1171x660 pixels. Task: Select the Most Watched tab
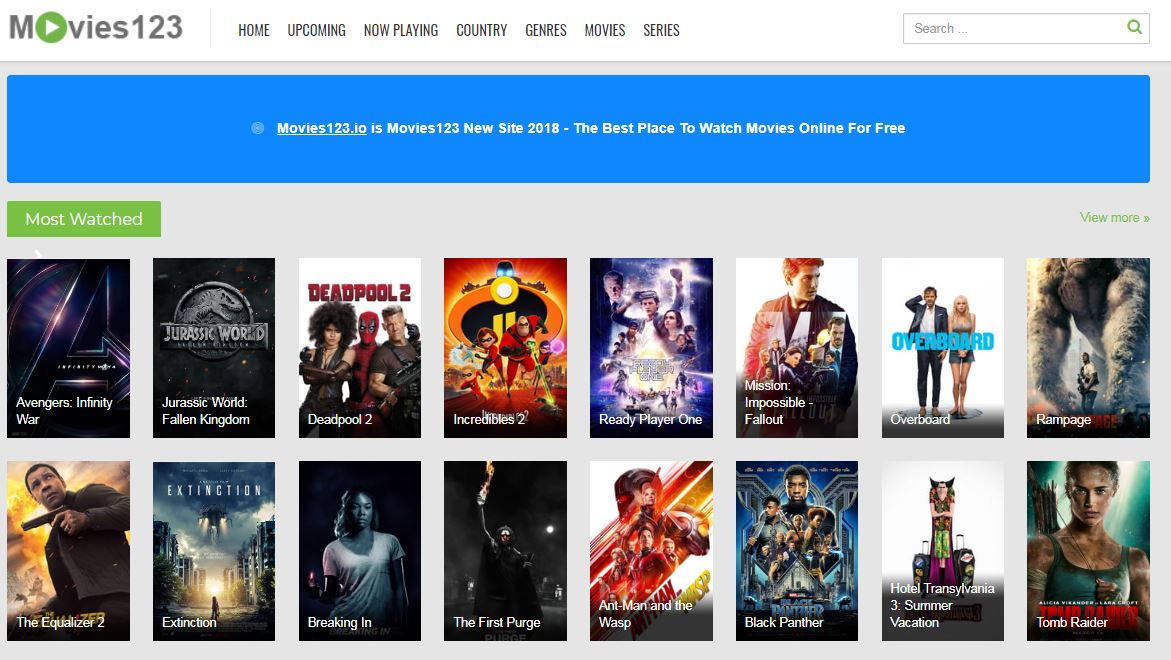point(84,219)
